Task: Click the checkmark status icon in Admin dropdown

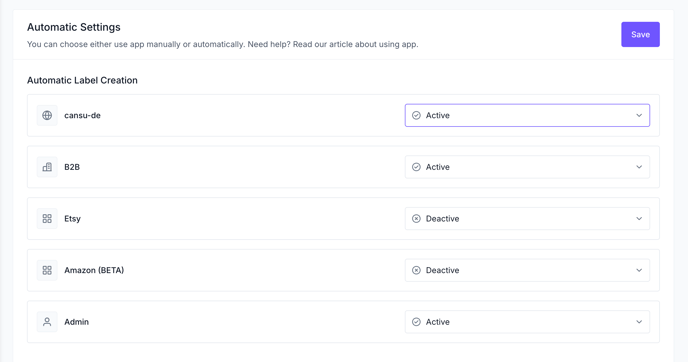Action: click(x=416, y=322)
